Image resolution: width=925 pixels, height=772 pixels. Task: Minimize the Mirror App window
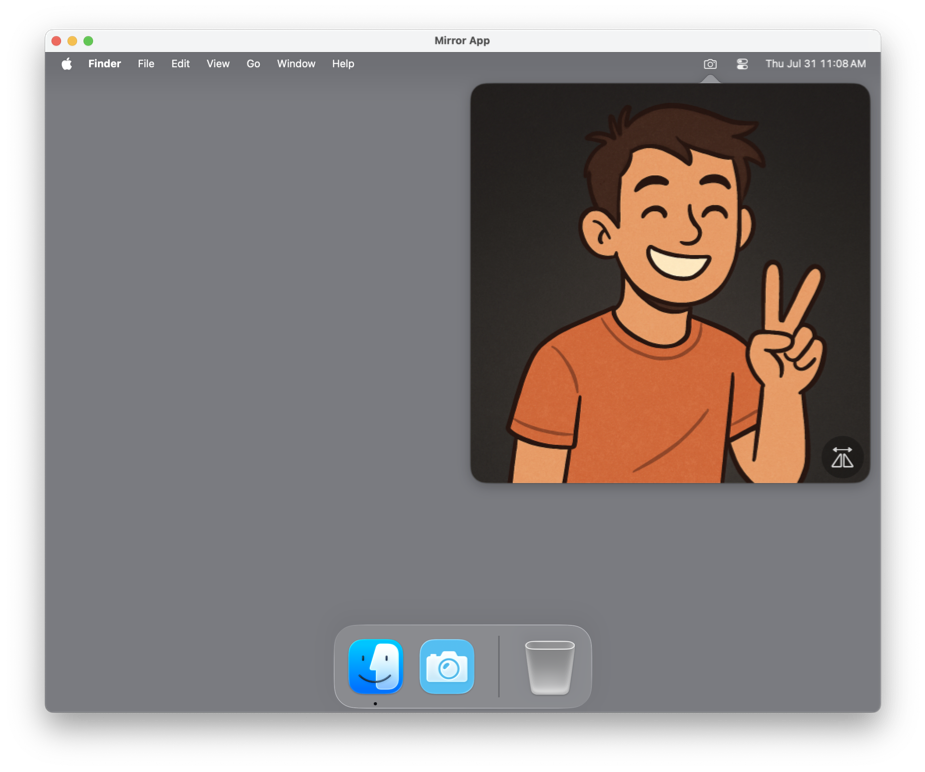click(x=72, y=41)
